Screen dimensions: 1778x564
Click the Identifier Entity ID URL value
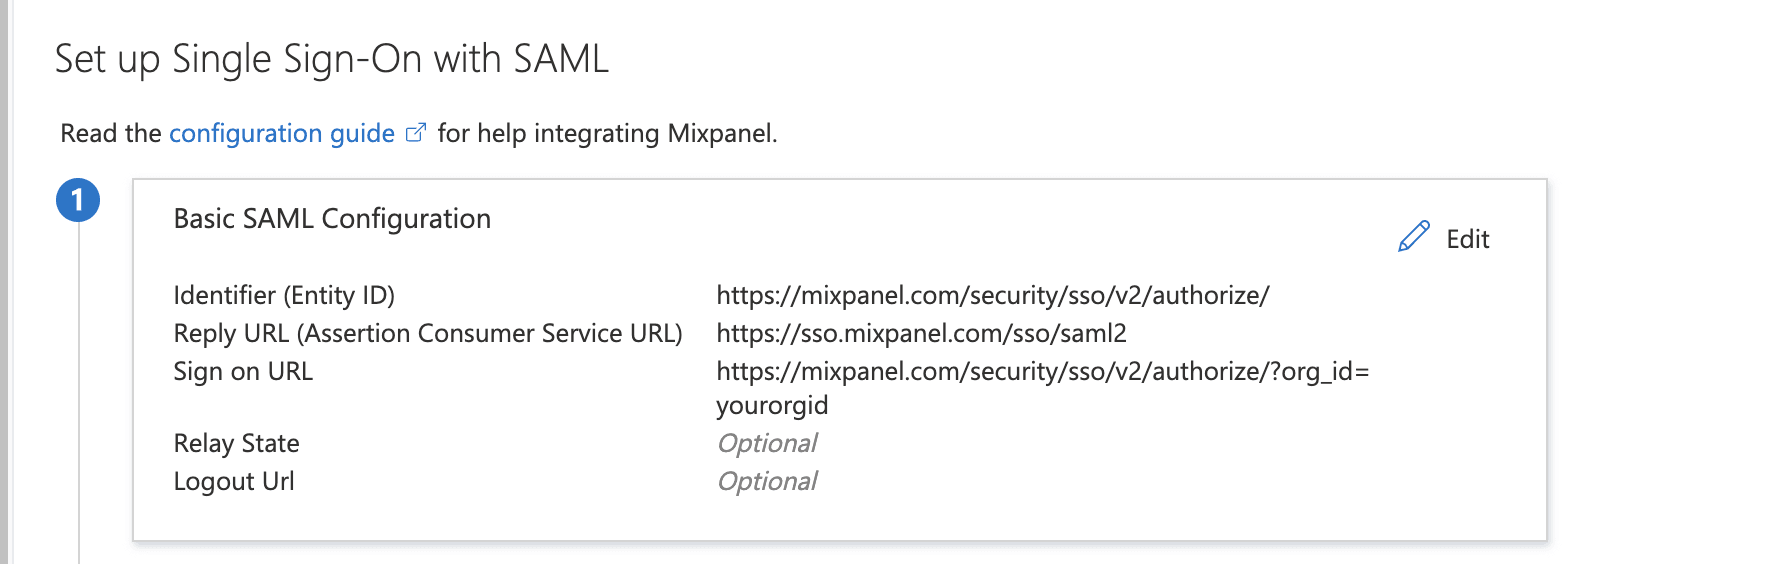click(992, 295)
